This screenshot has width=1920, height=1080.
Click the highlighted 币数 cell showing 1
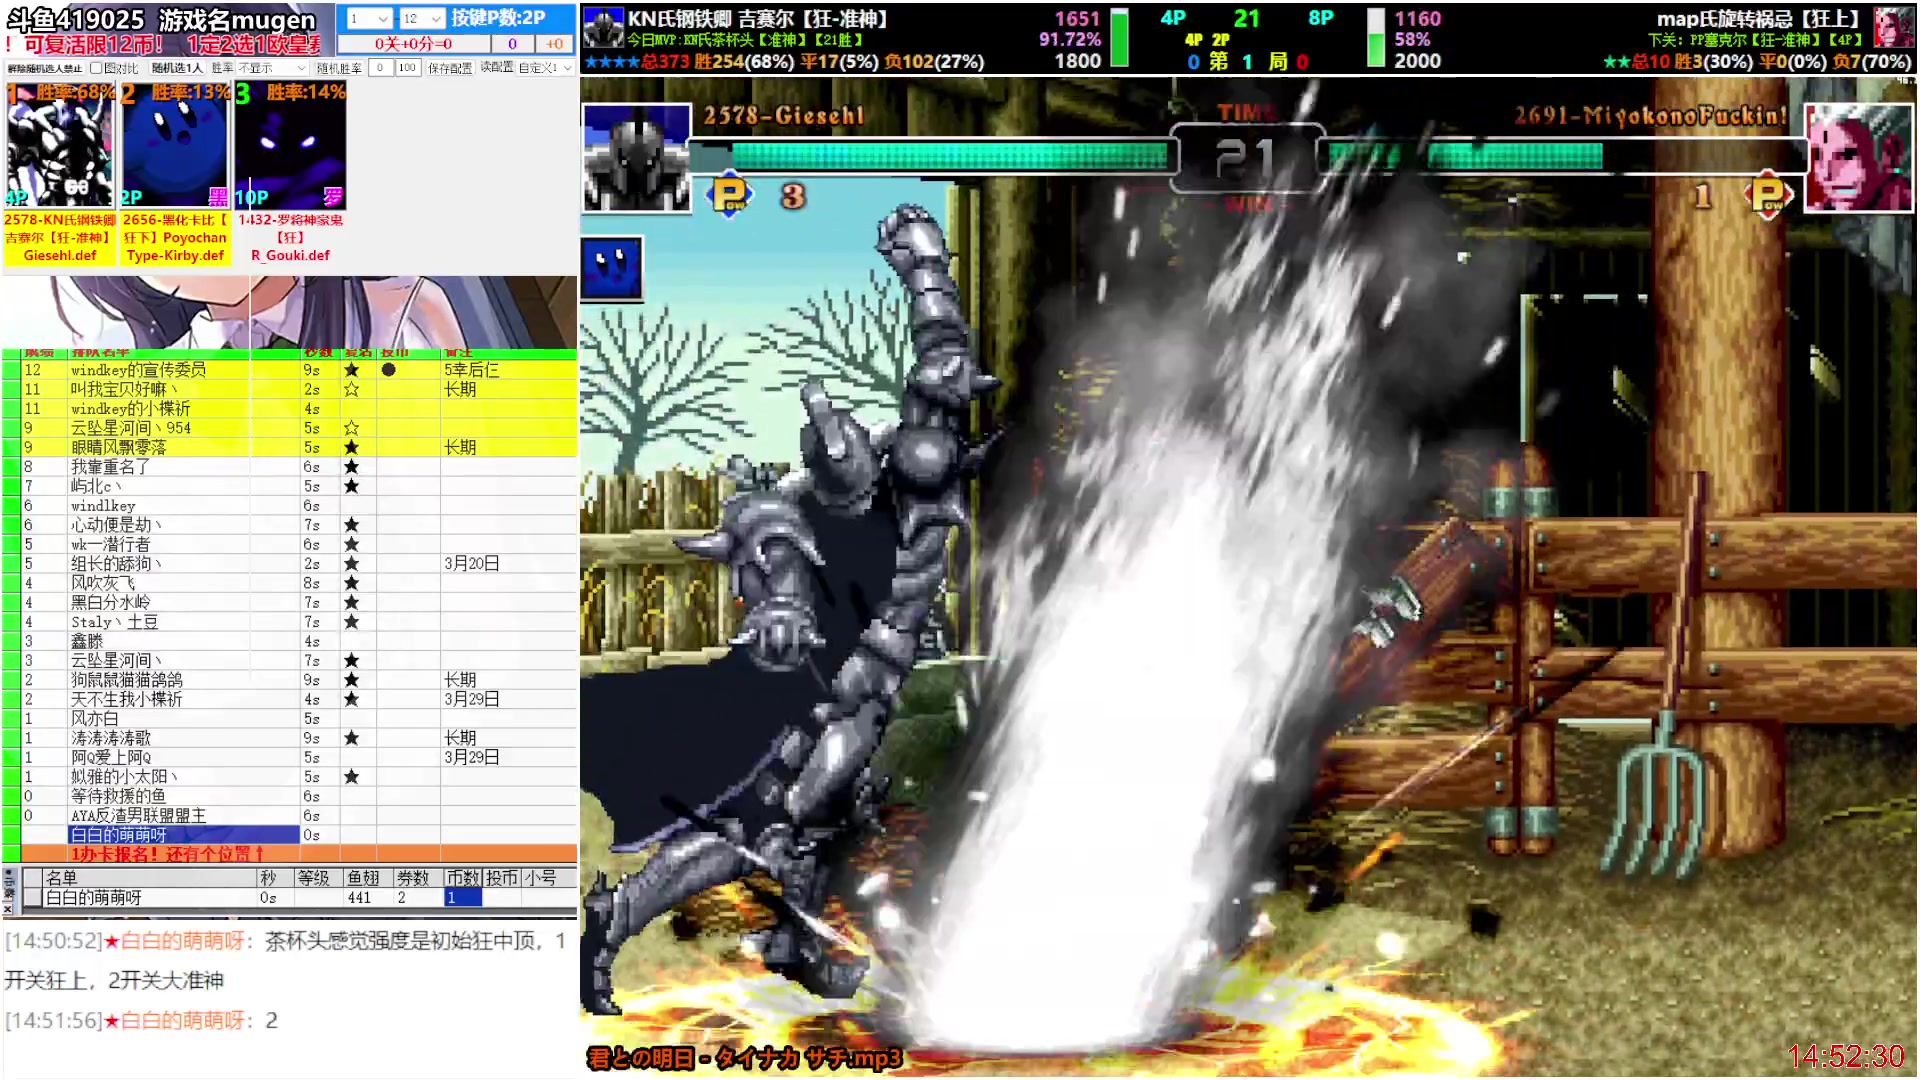(x=463, y=898)
